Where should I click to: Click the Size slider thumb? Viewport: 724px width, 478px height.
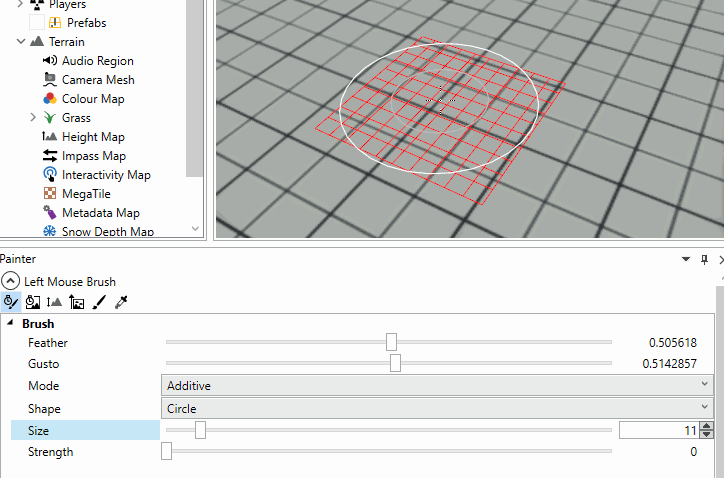[200, 430]
